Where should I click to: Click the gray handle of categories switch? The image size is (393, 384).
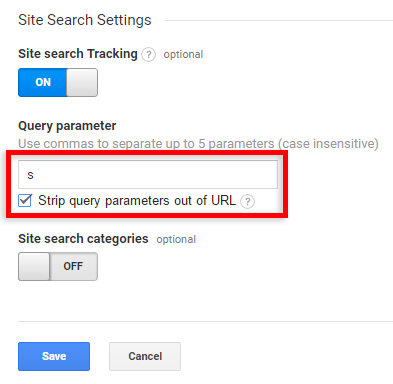click(34, 266)
